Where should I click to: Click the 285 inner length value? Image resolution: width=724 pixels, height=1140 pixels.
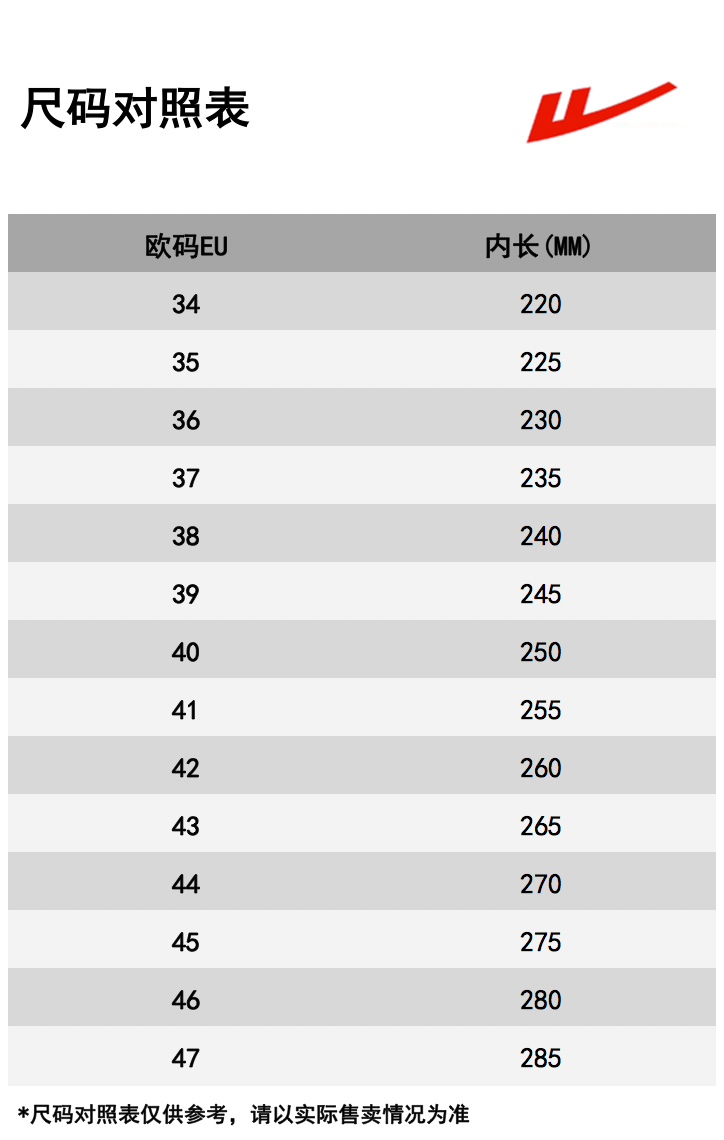coord(540,1058)
